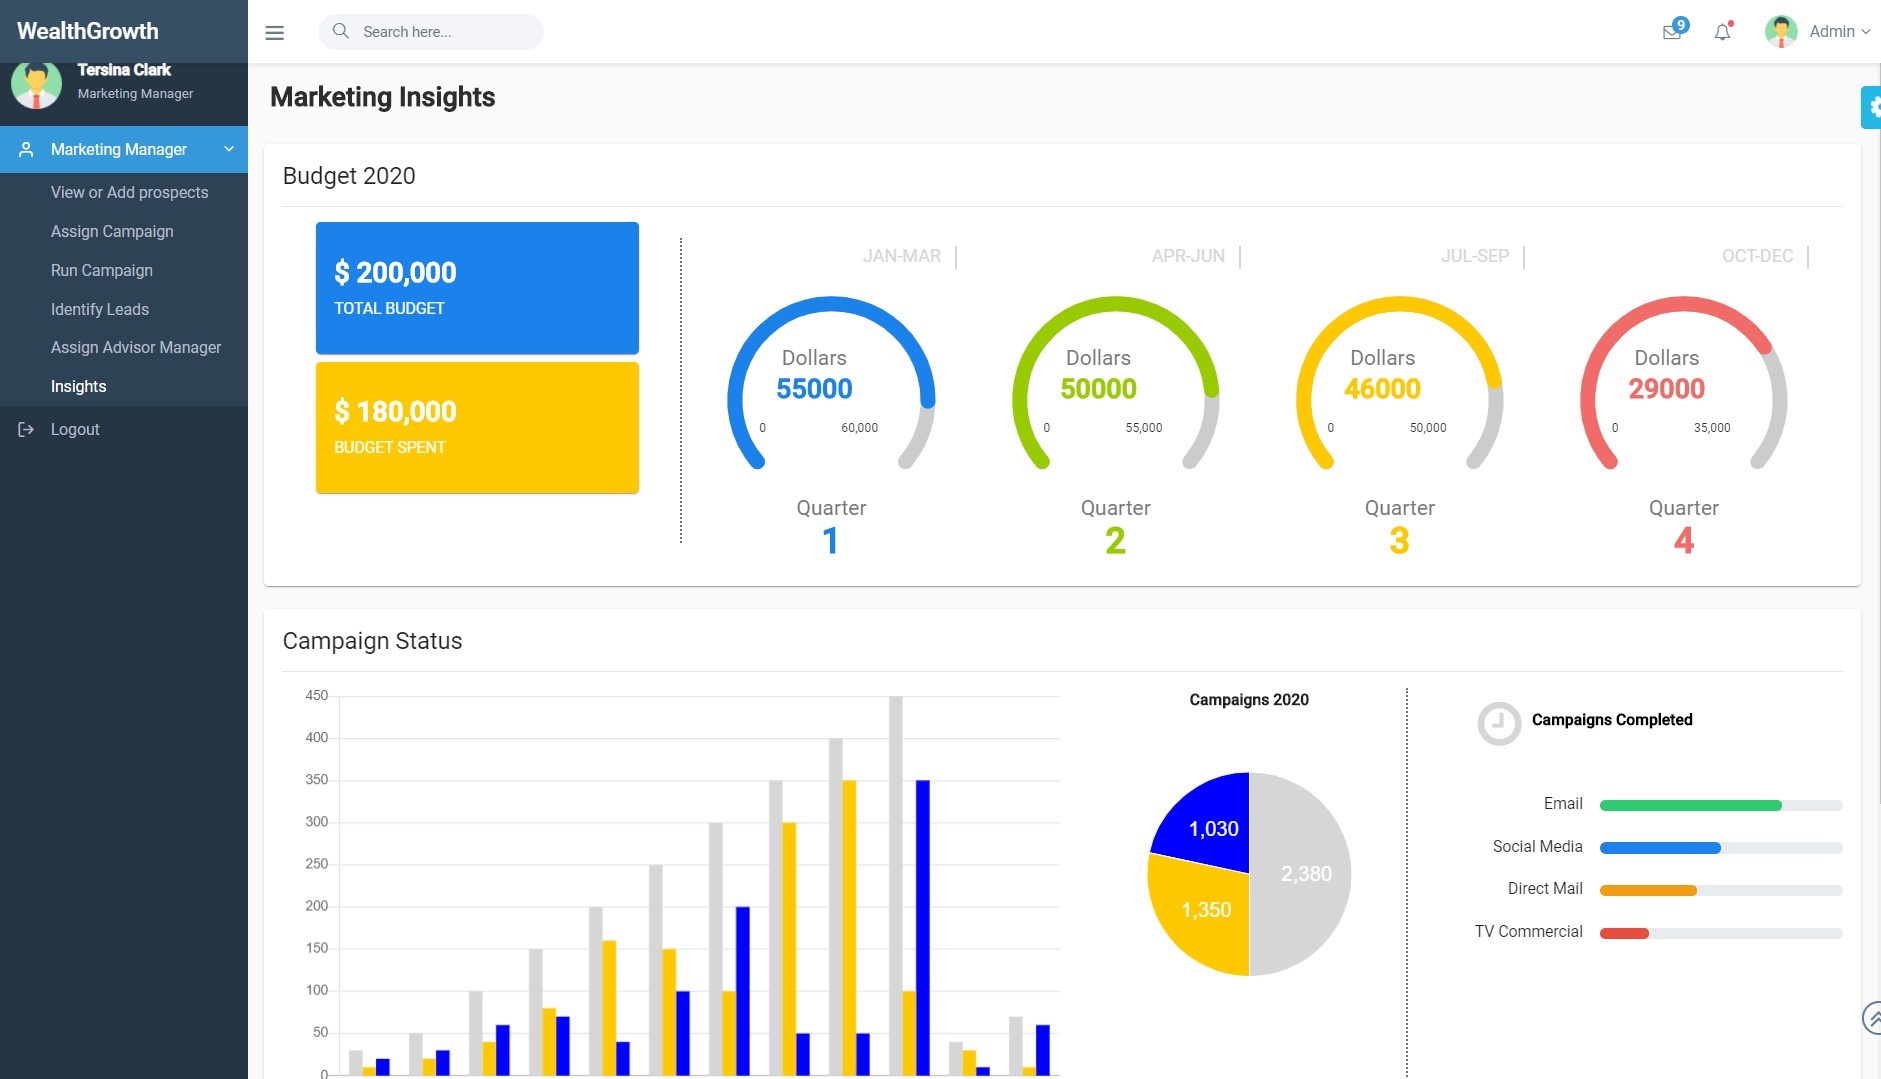Go to Run Campaign page
Screen dimensions: 1881x1079
tap(102, 270)
